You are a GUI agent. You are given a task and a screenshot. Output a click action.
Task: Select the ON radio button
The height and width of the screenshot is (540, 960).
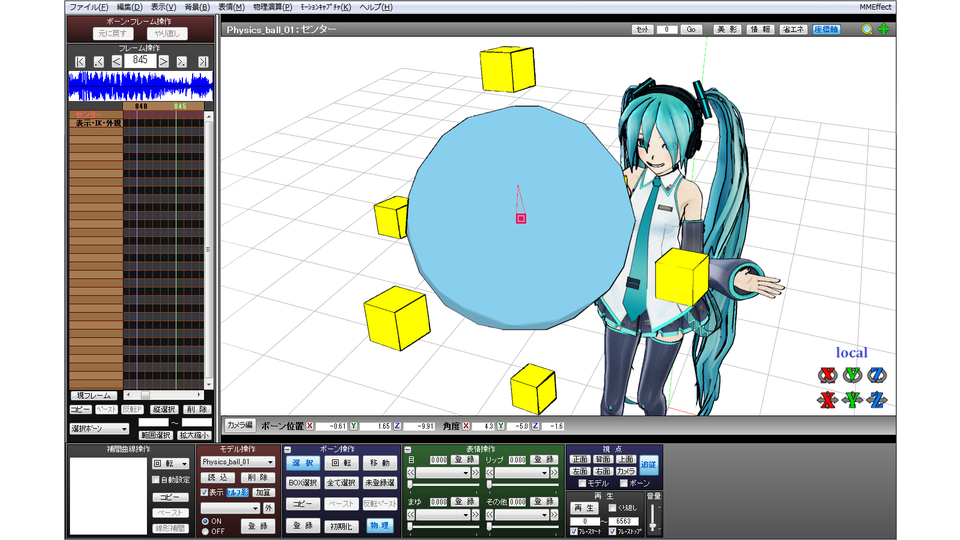click(206, 521)
